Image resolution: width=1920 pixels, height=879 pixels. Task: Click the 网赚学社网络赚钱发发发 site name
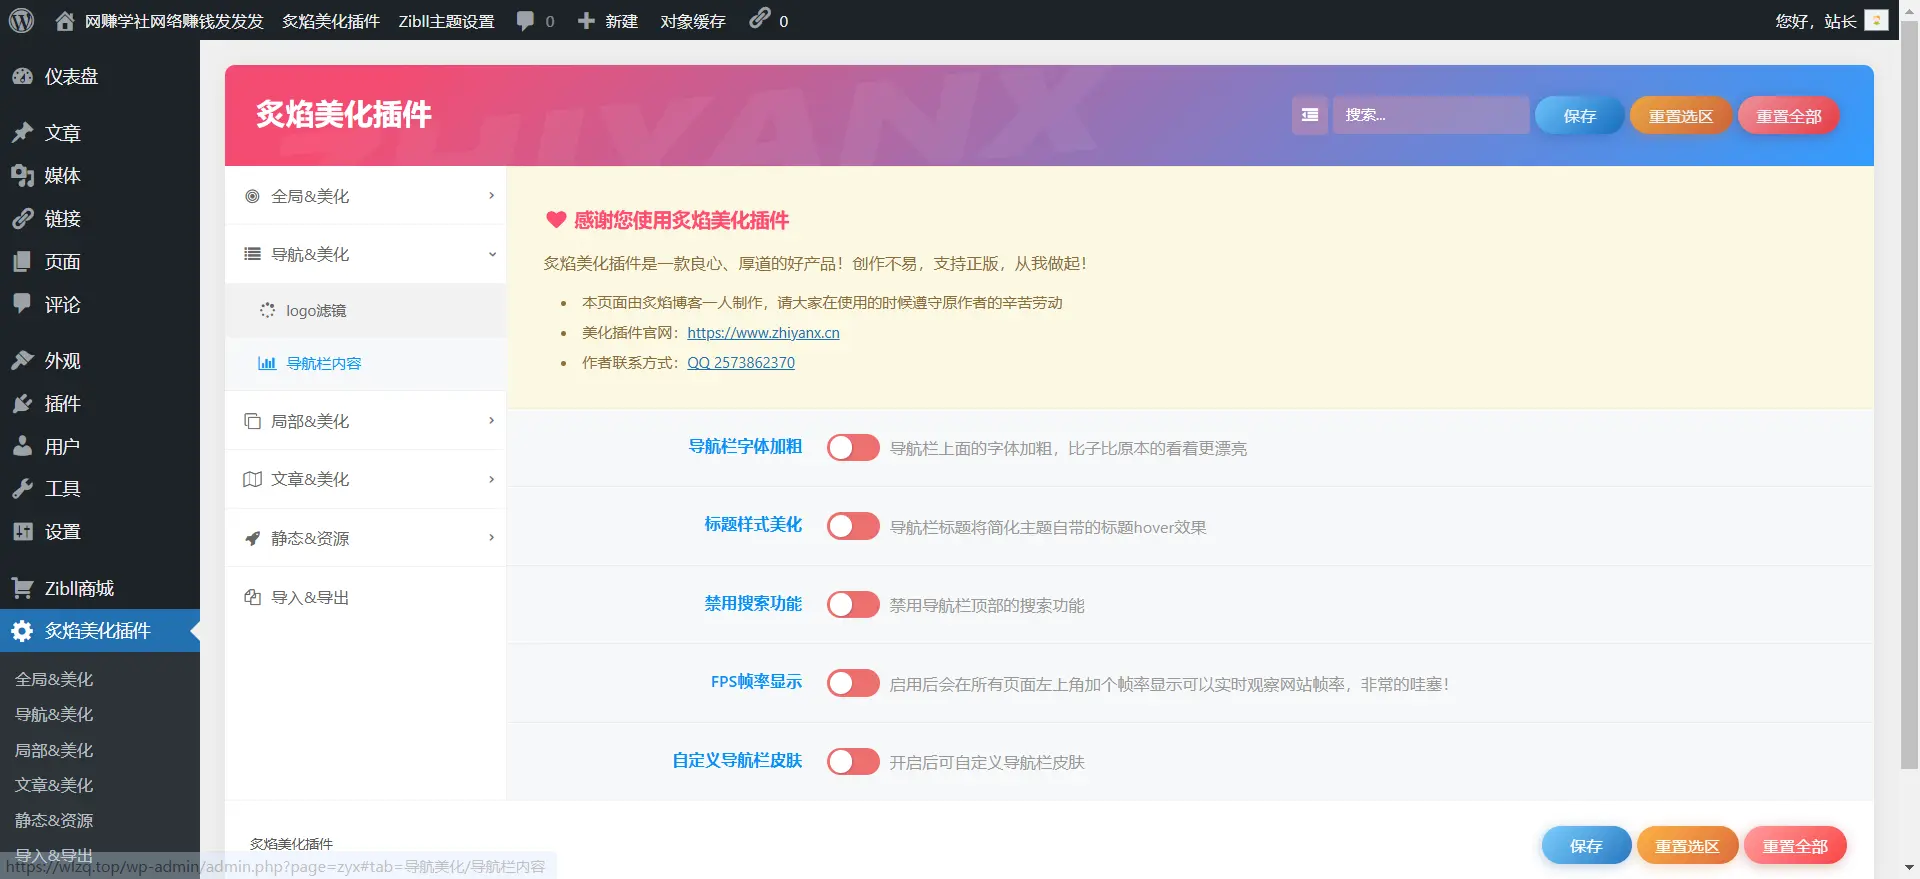coord(174,21)
